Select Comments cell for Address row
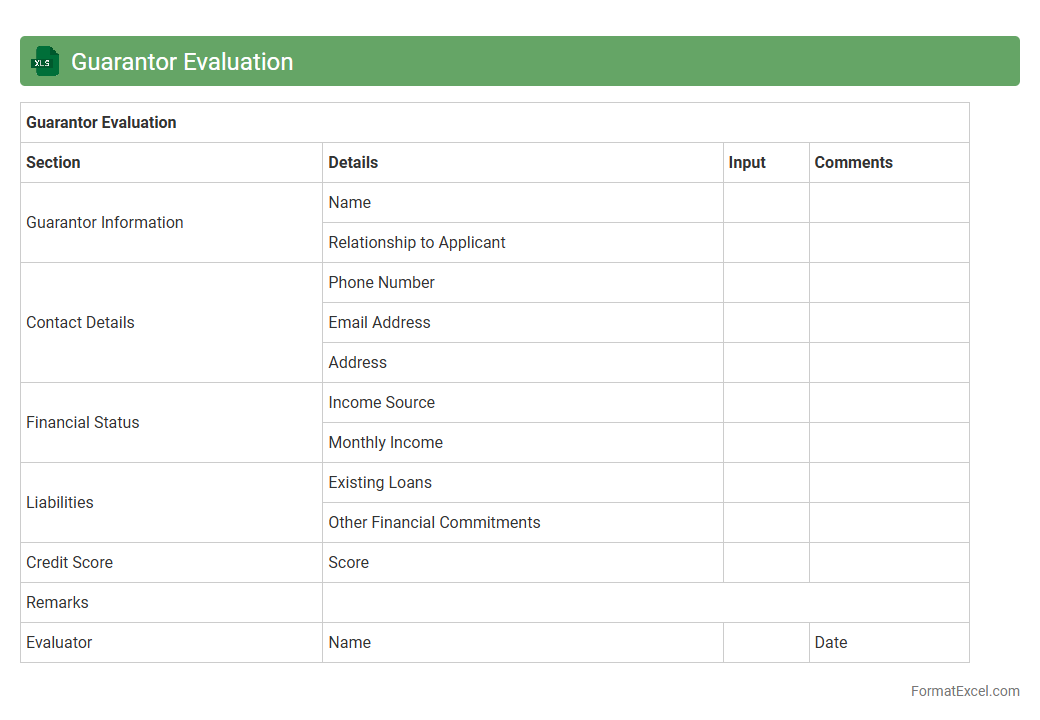 pyautogui.click(x=888, y=363)
